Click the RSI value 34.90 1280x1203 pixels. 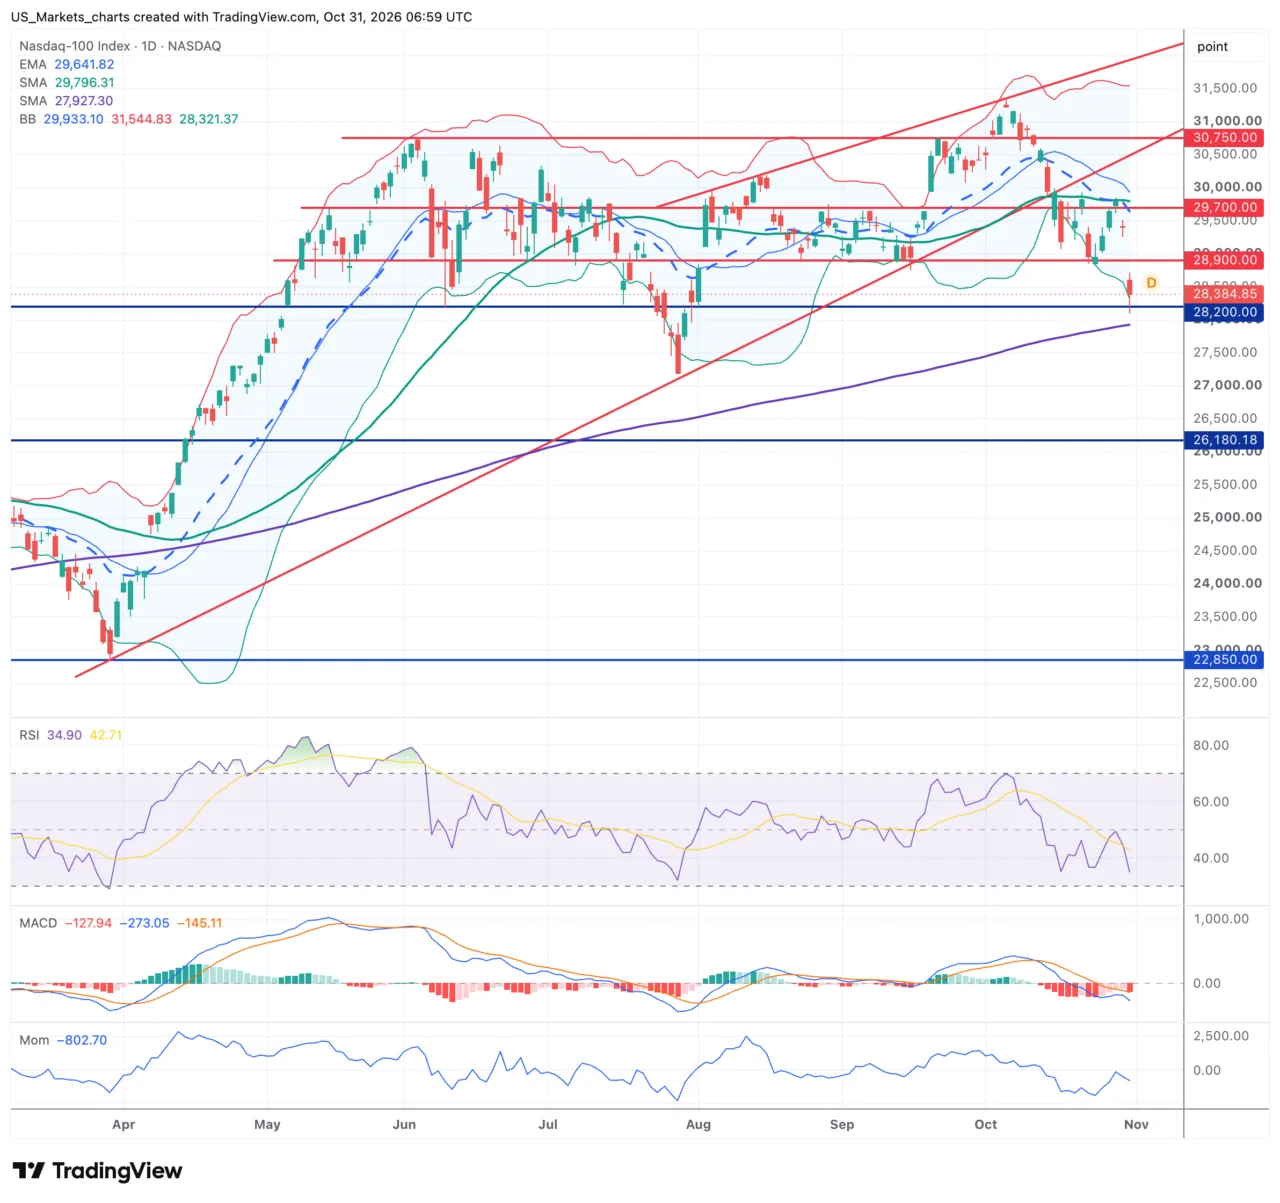tap(65, 735)
